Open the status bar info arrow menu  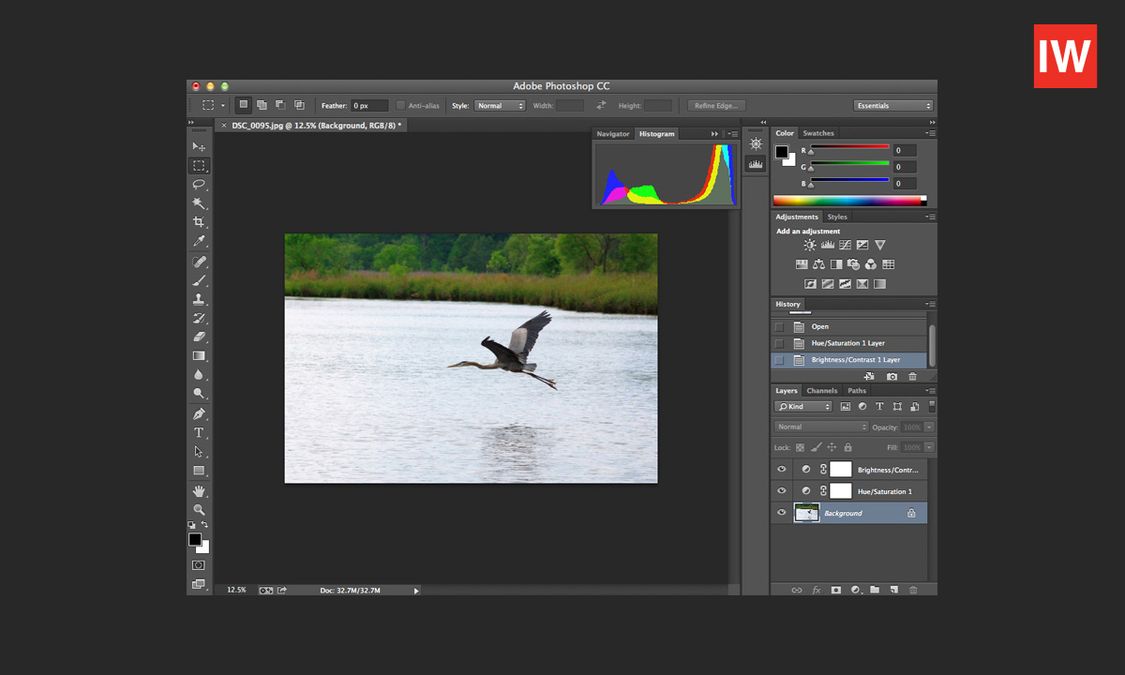coord(416,591)
